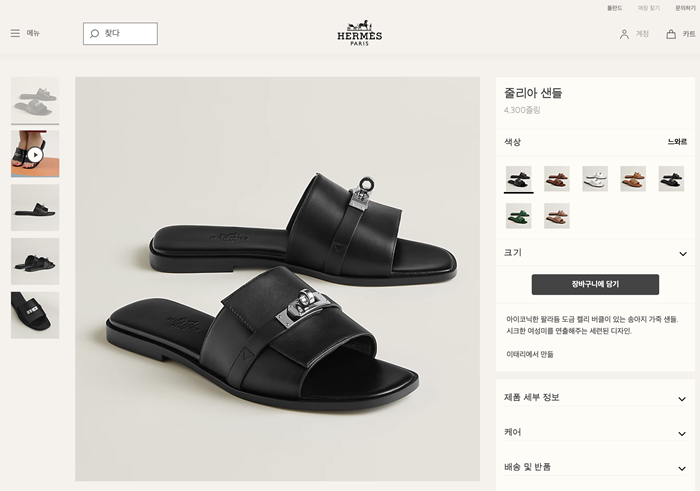
Task: Open the 문의하기 link at top
Action: coord(685,8)
